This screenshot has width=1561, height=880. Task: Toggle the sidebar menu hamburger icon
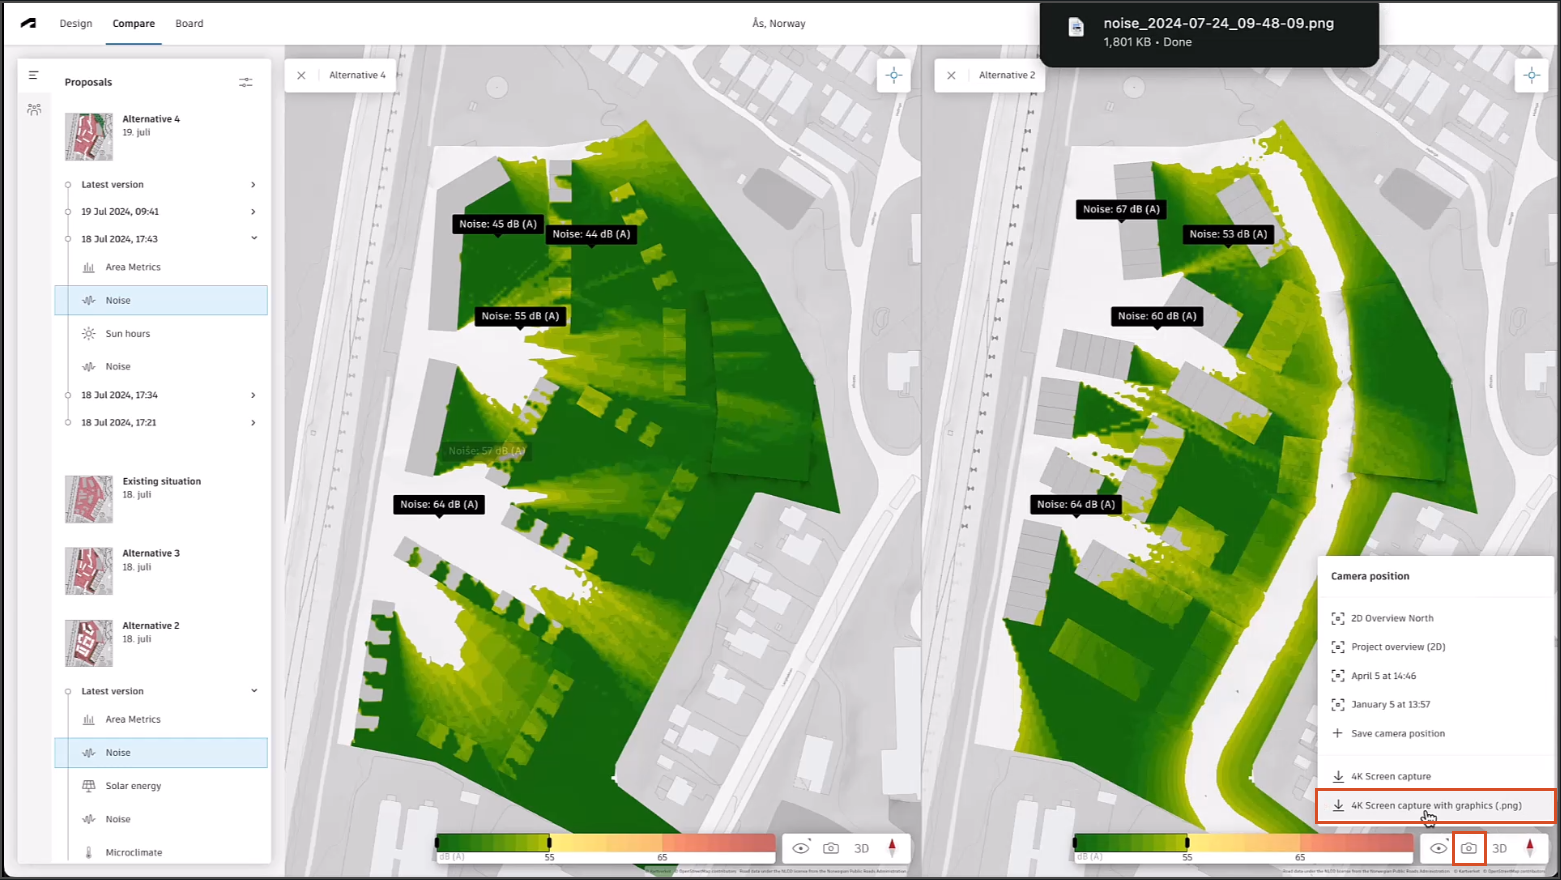click(x=34, y=75)
